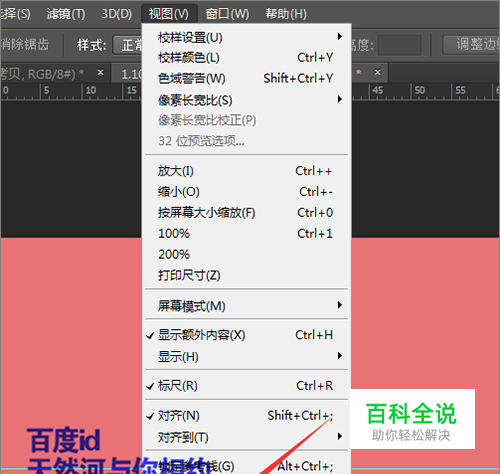Expand the 对齐到(T) submenu
The width and height of the screenshot is (500, 474).
pos(247,437)
